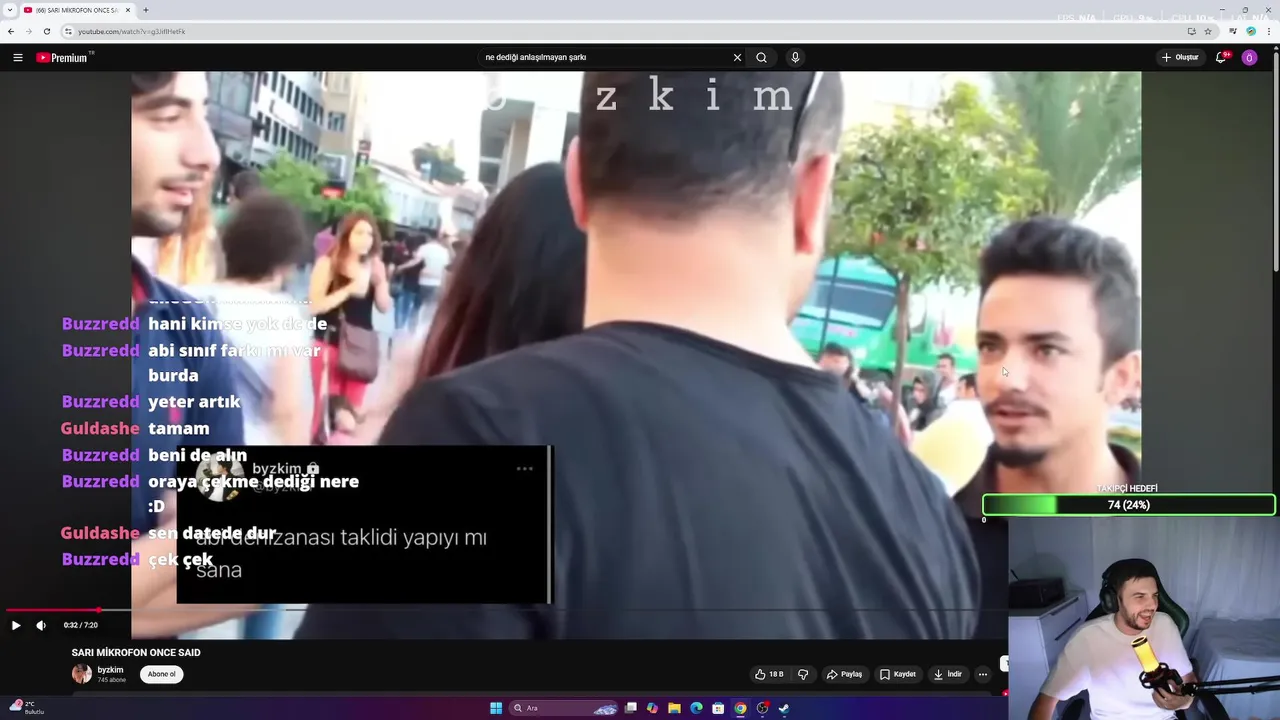The width and height of the screenshot is (1280, 720).
Task: Save video with Kaydet button
Action: [898, 674]
